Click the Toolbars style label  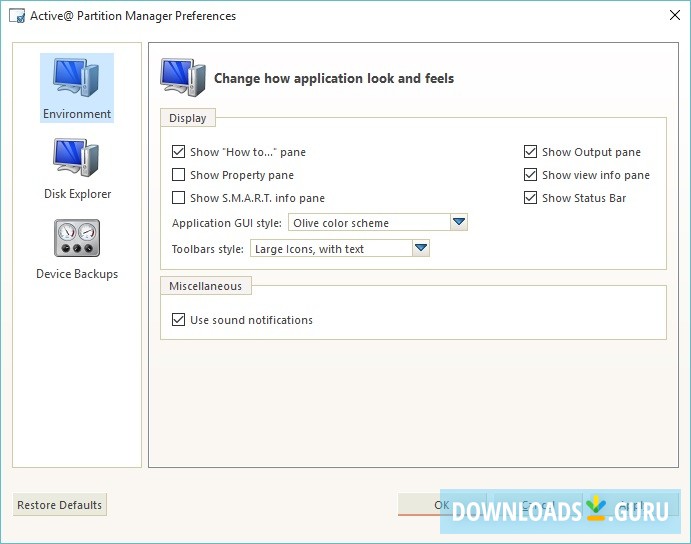[x=208, y=249]
